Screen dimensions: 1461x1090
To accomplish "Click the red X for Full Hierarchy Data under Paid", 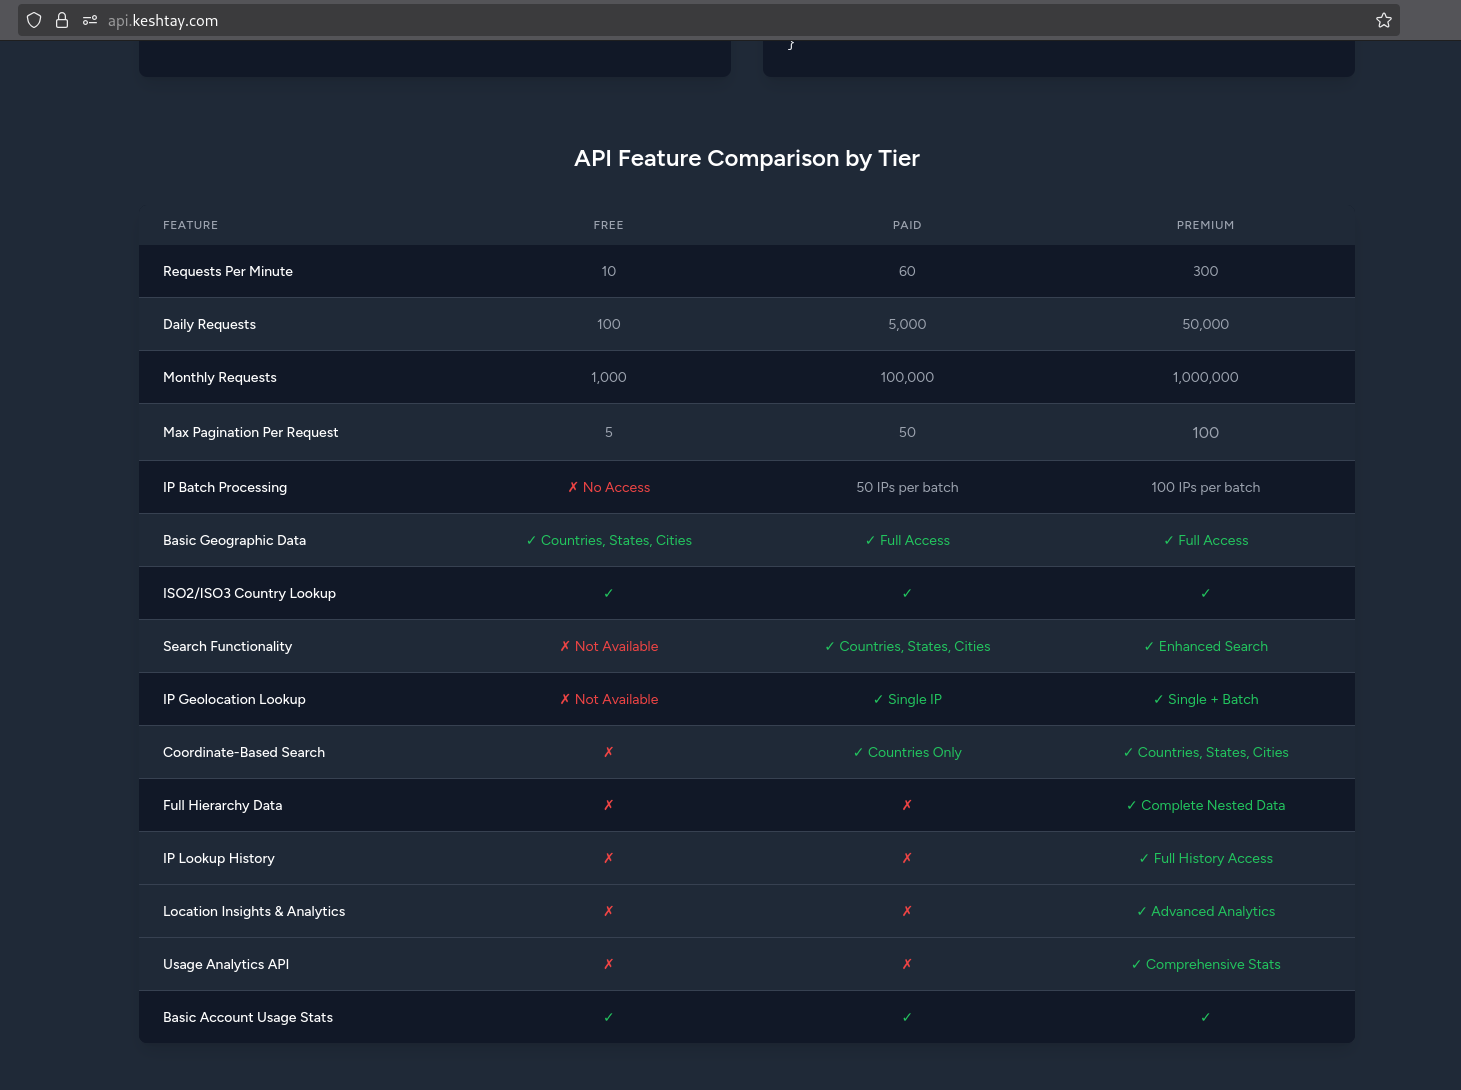I will click(x=907, y=805).
